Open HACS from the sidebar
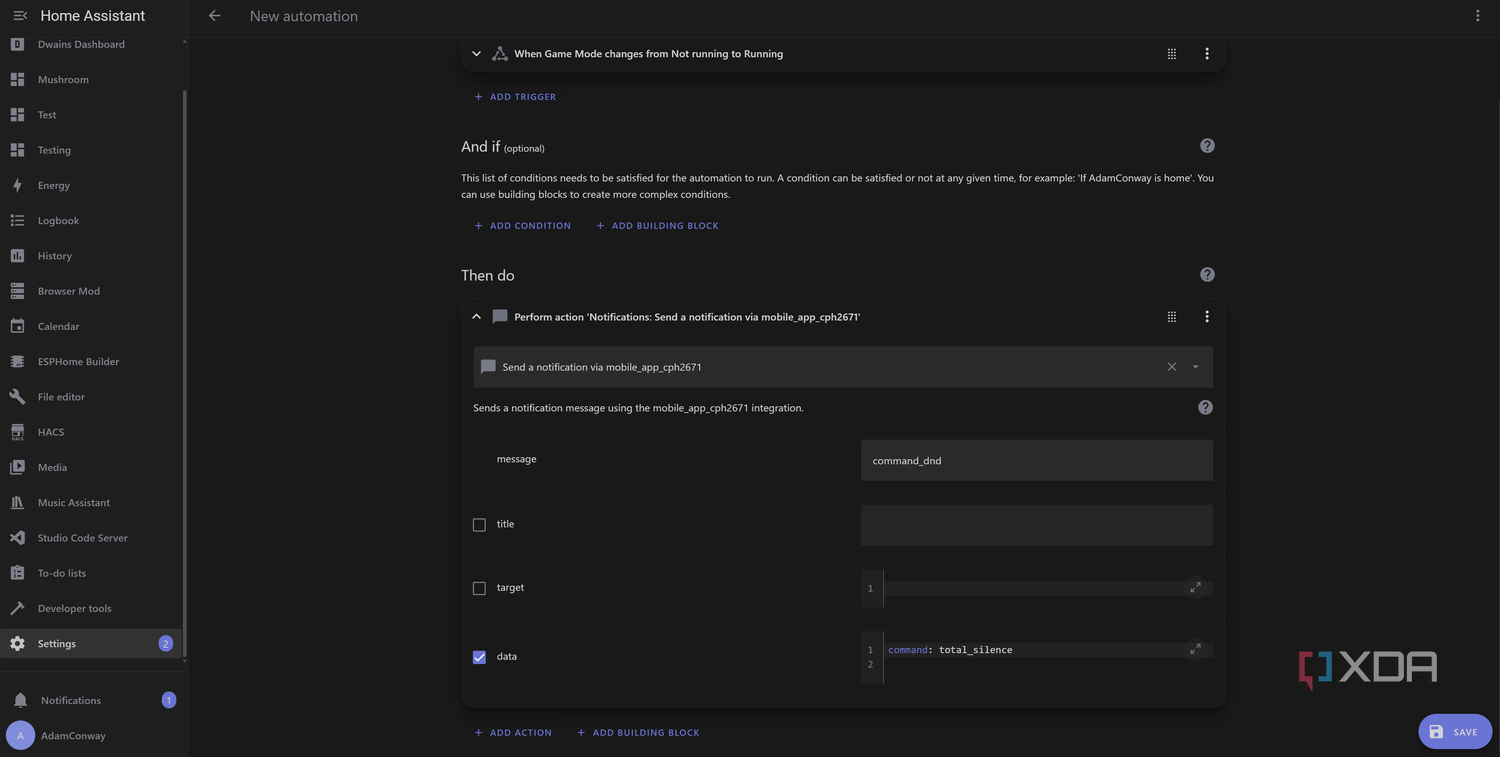 (92, 432)
